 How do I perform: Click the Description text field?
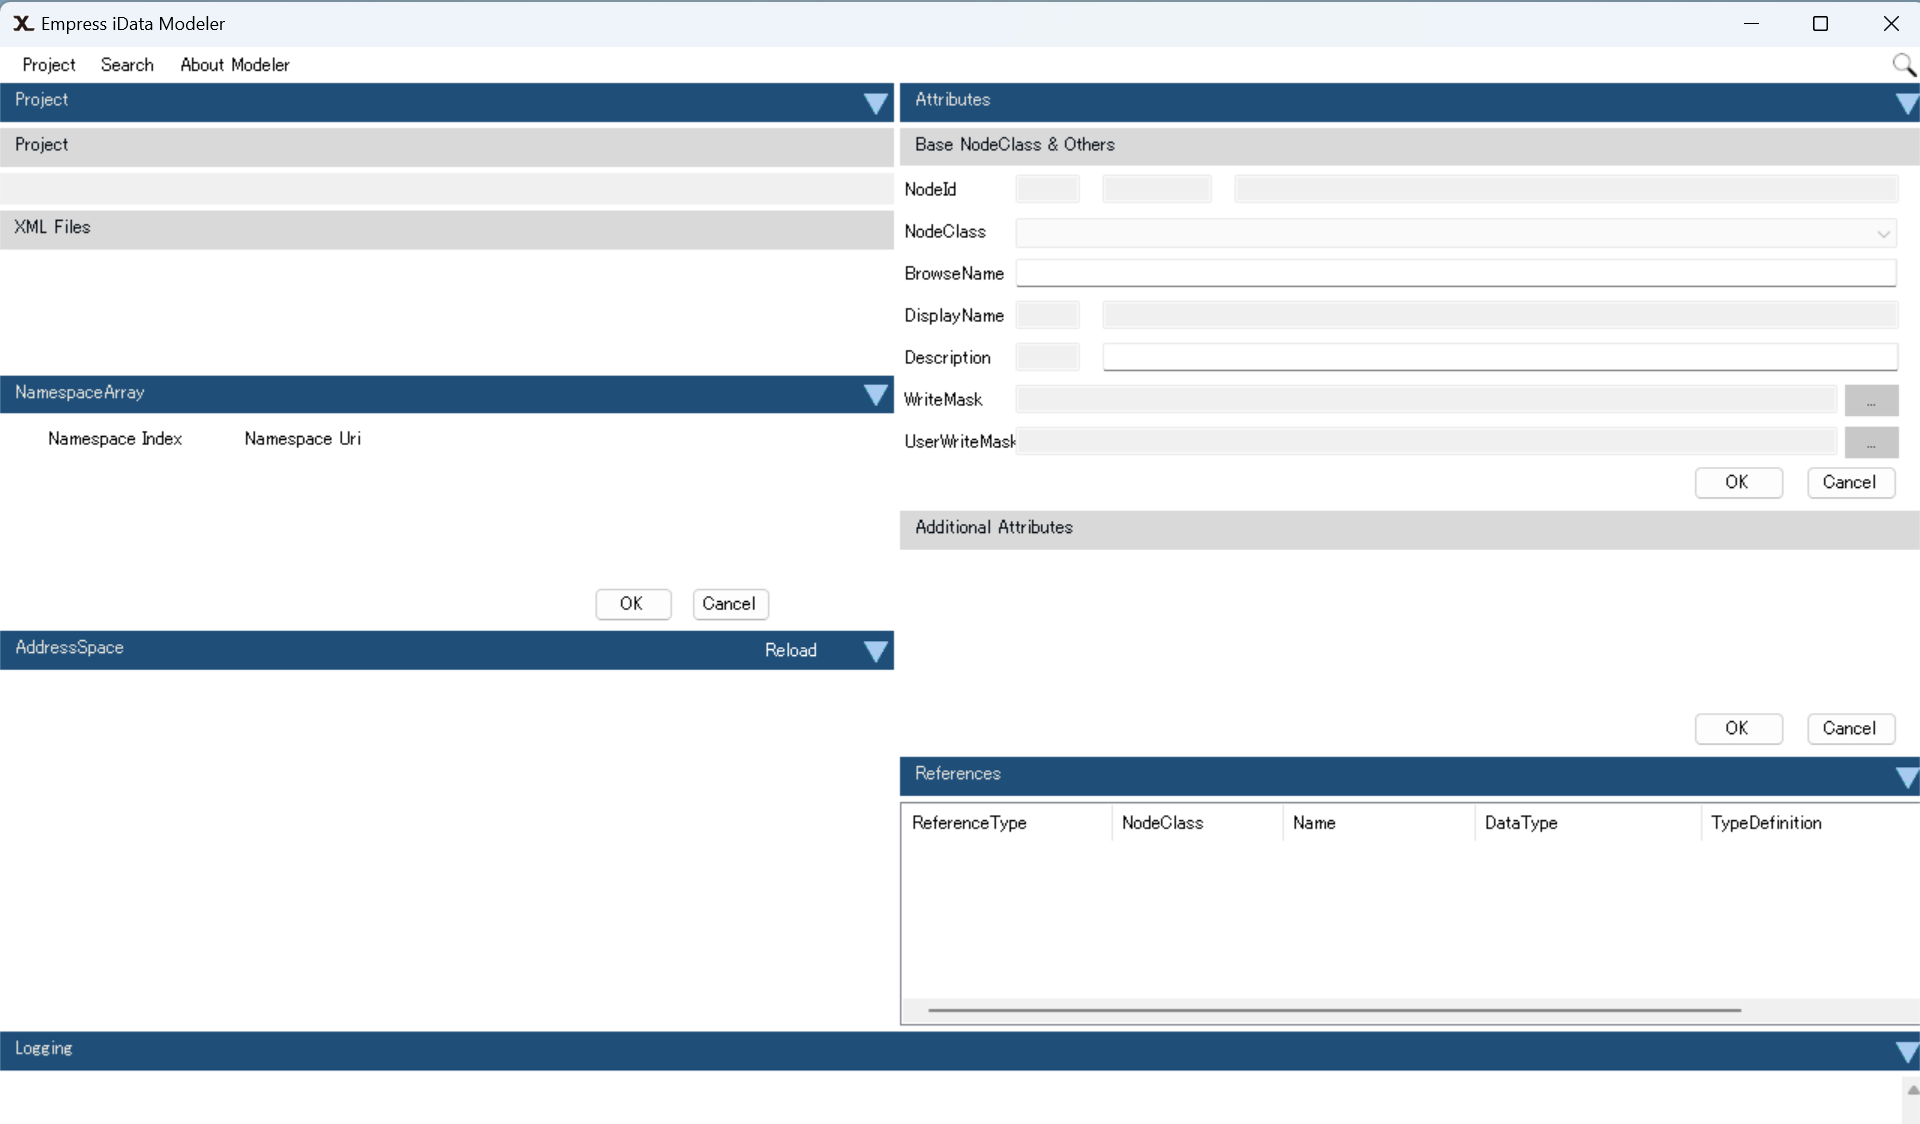click(x=1500, y=357)
